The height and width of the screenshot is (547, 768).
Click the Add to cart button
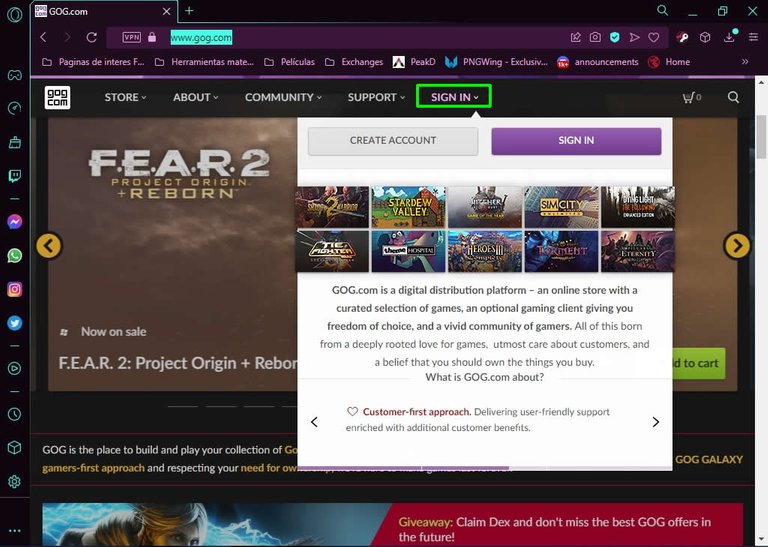pos(699,363)
